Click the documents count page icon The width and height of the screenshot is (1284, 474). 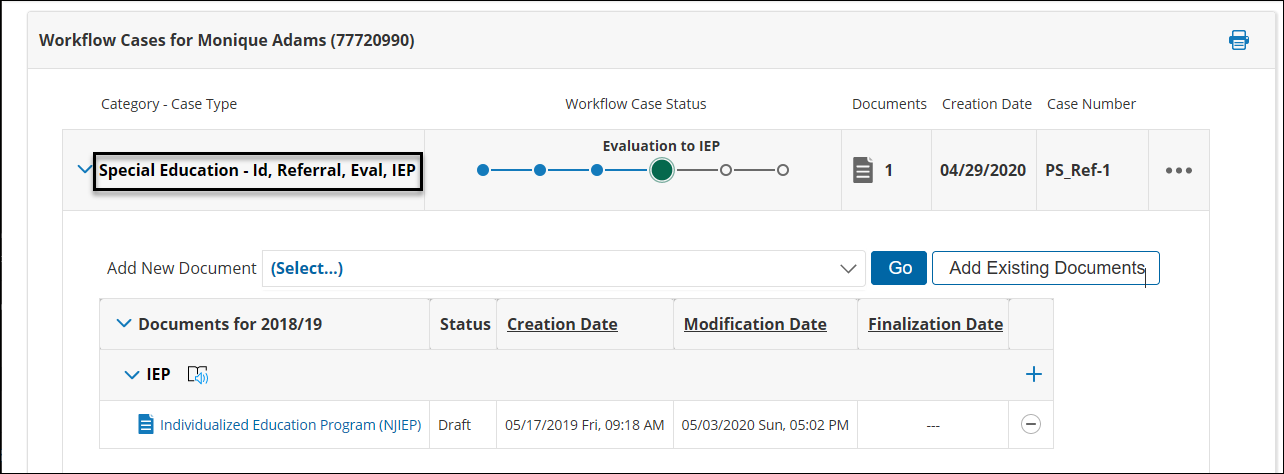[863, 170]
